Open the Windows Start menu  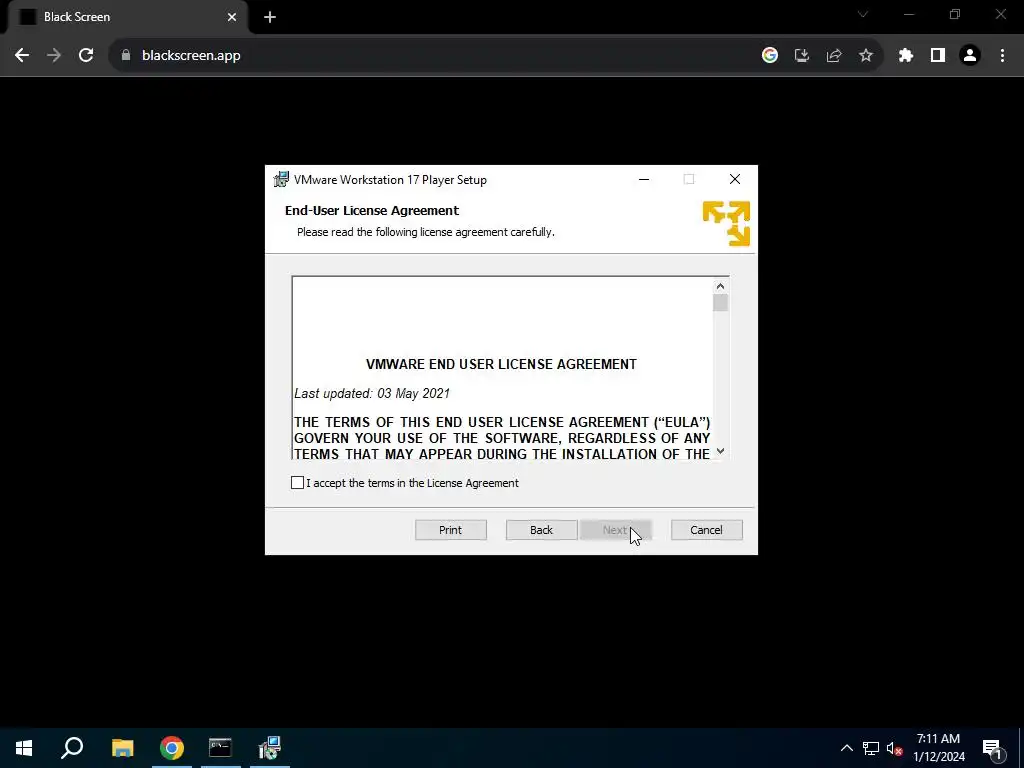24,748
